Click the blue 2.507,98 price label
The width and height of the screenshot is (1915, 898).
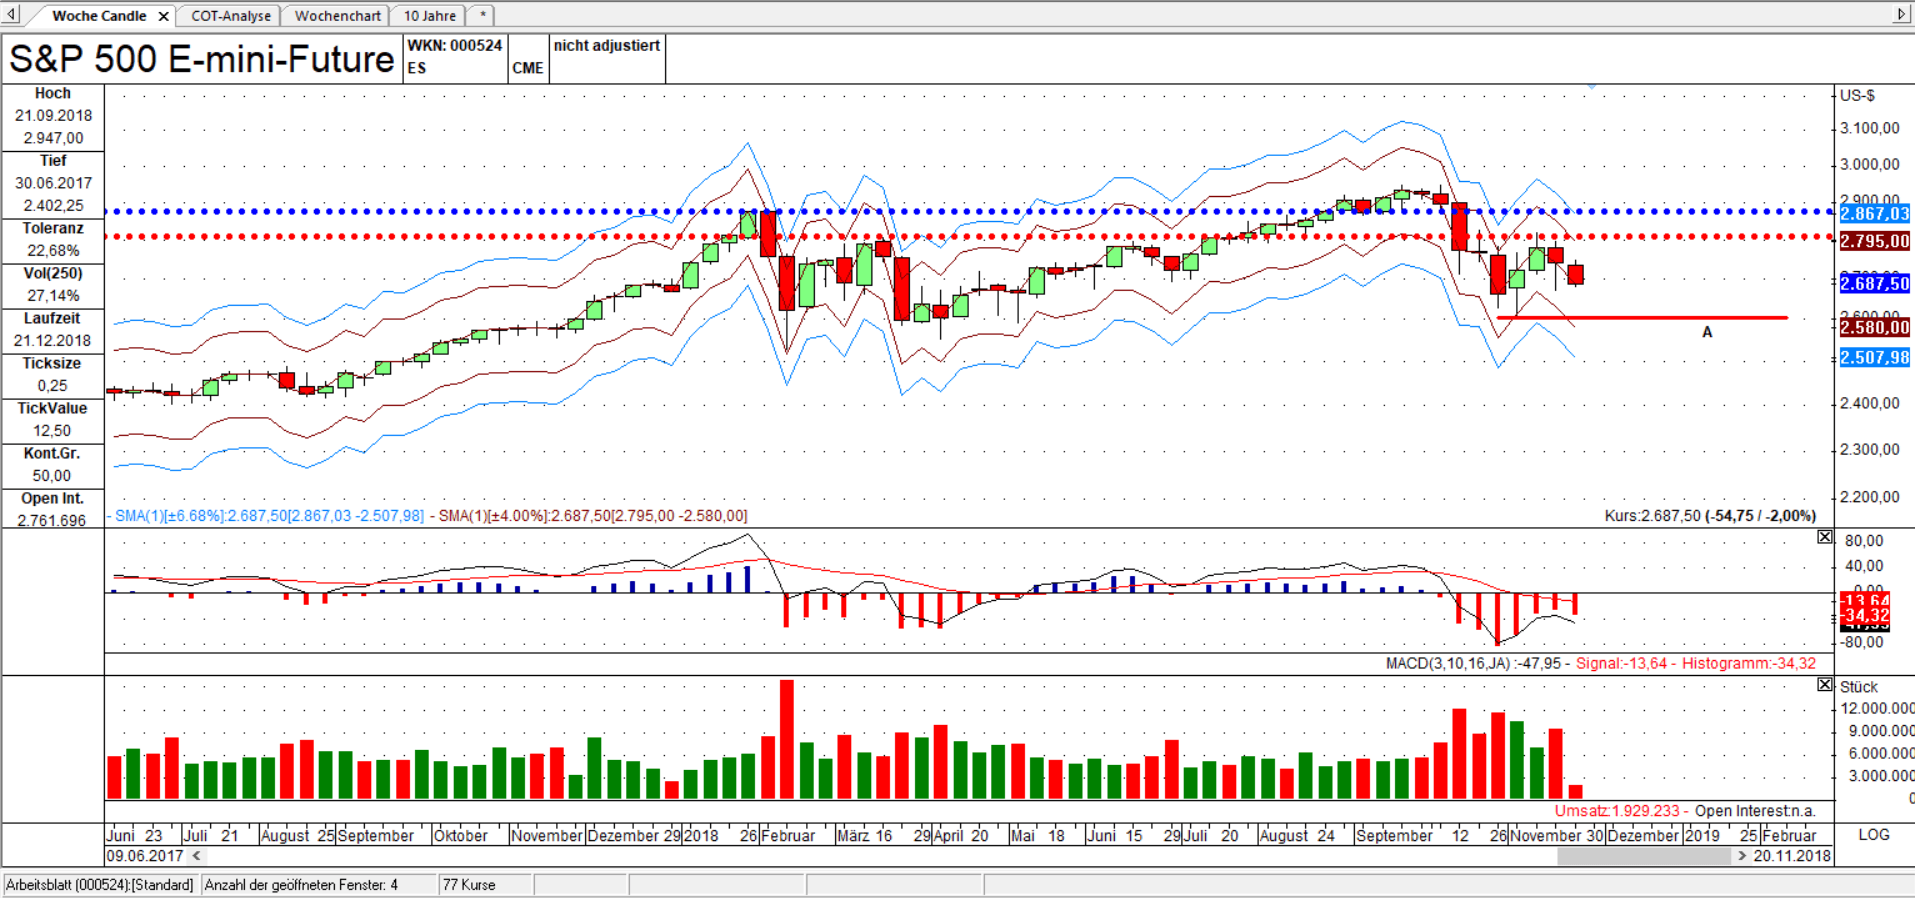pyautogui.click(x=1875, y=357)
